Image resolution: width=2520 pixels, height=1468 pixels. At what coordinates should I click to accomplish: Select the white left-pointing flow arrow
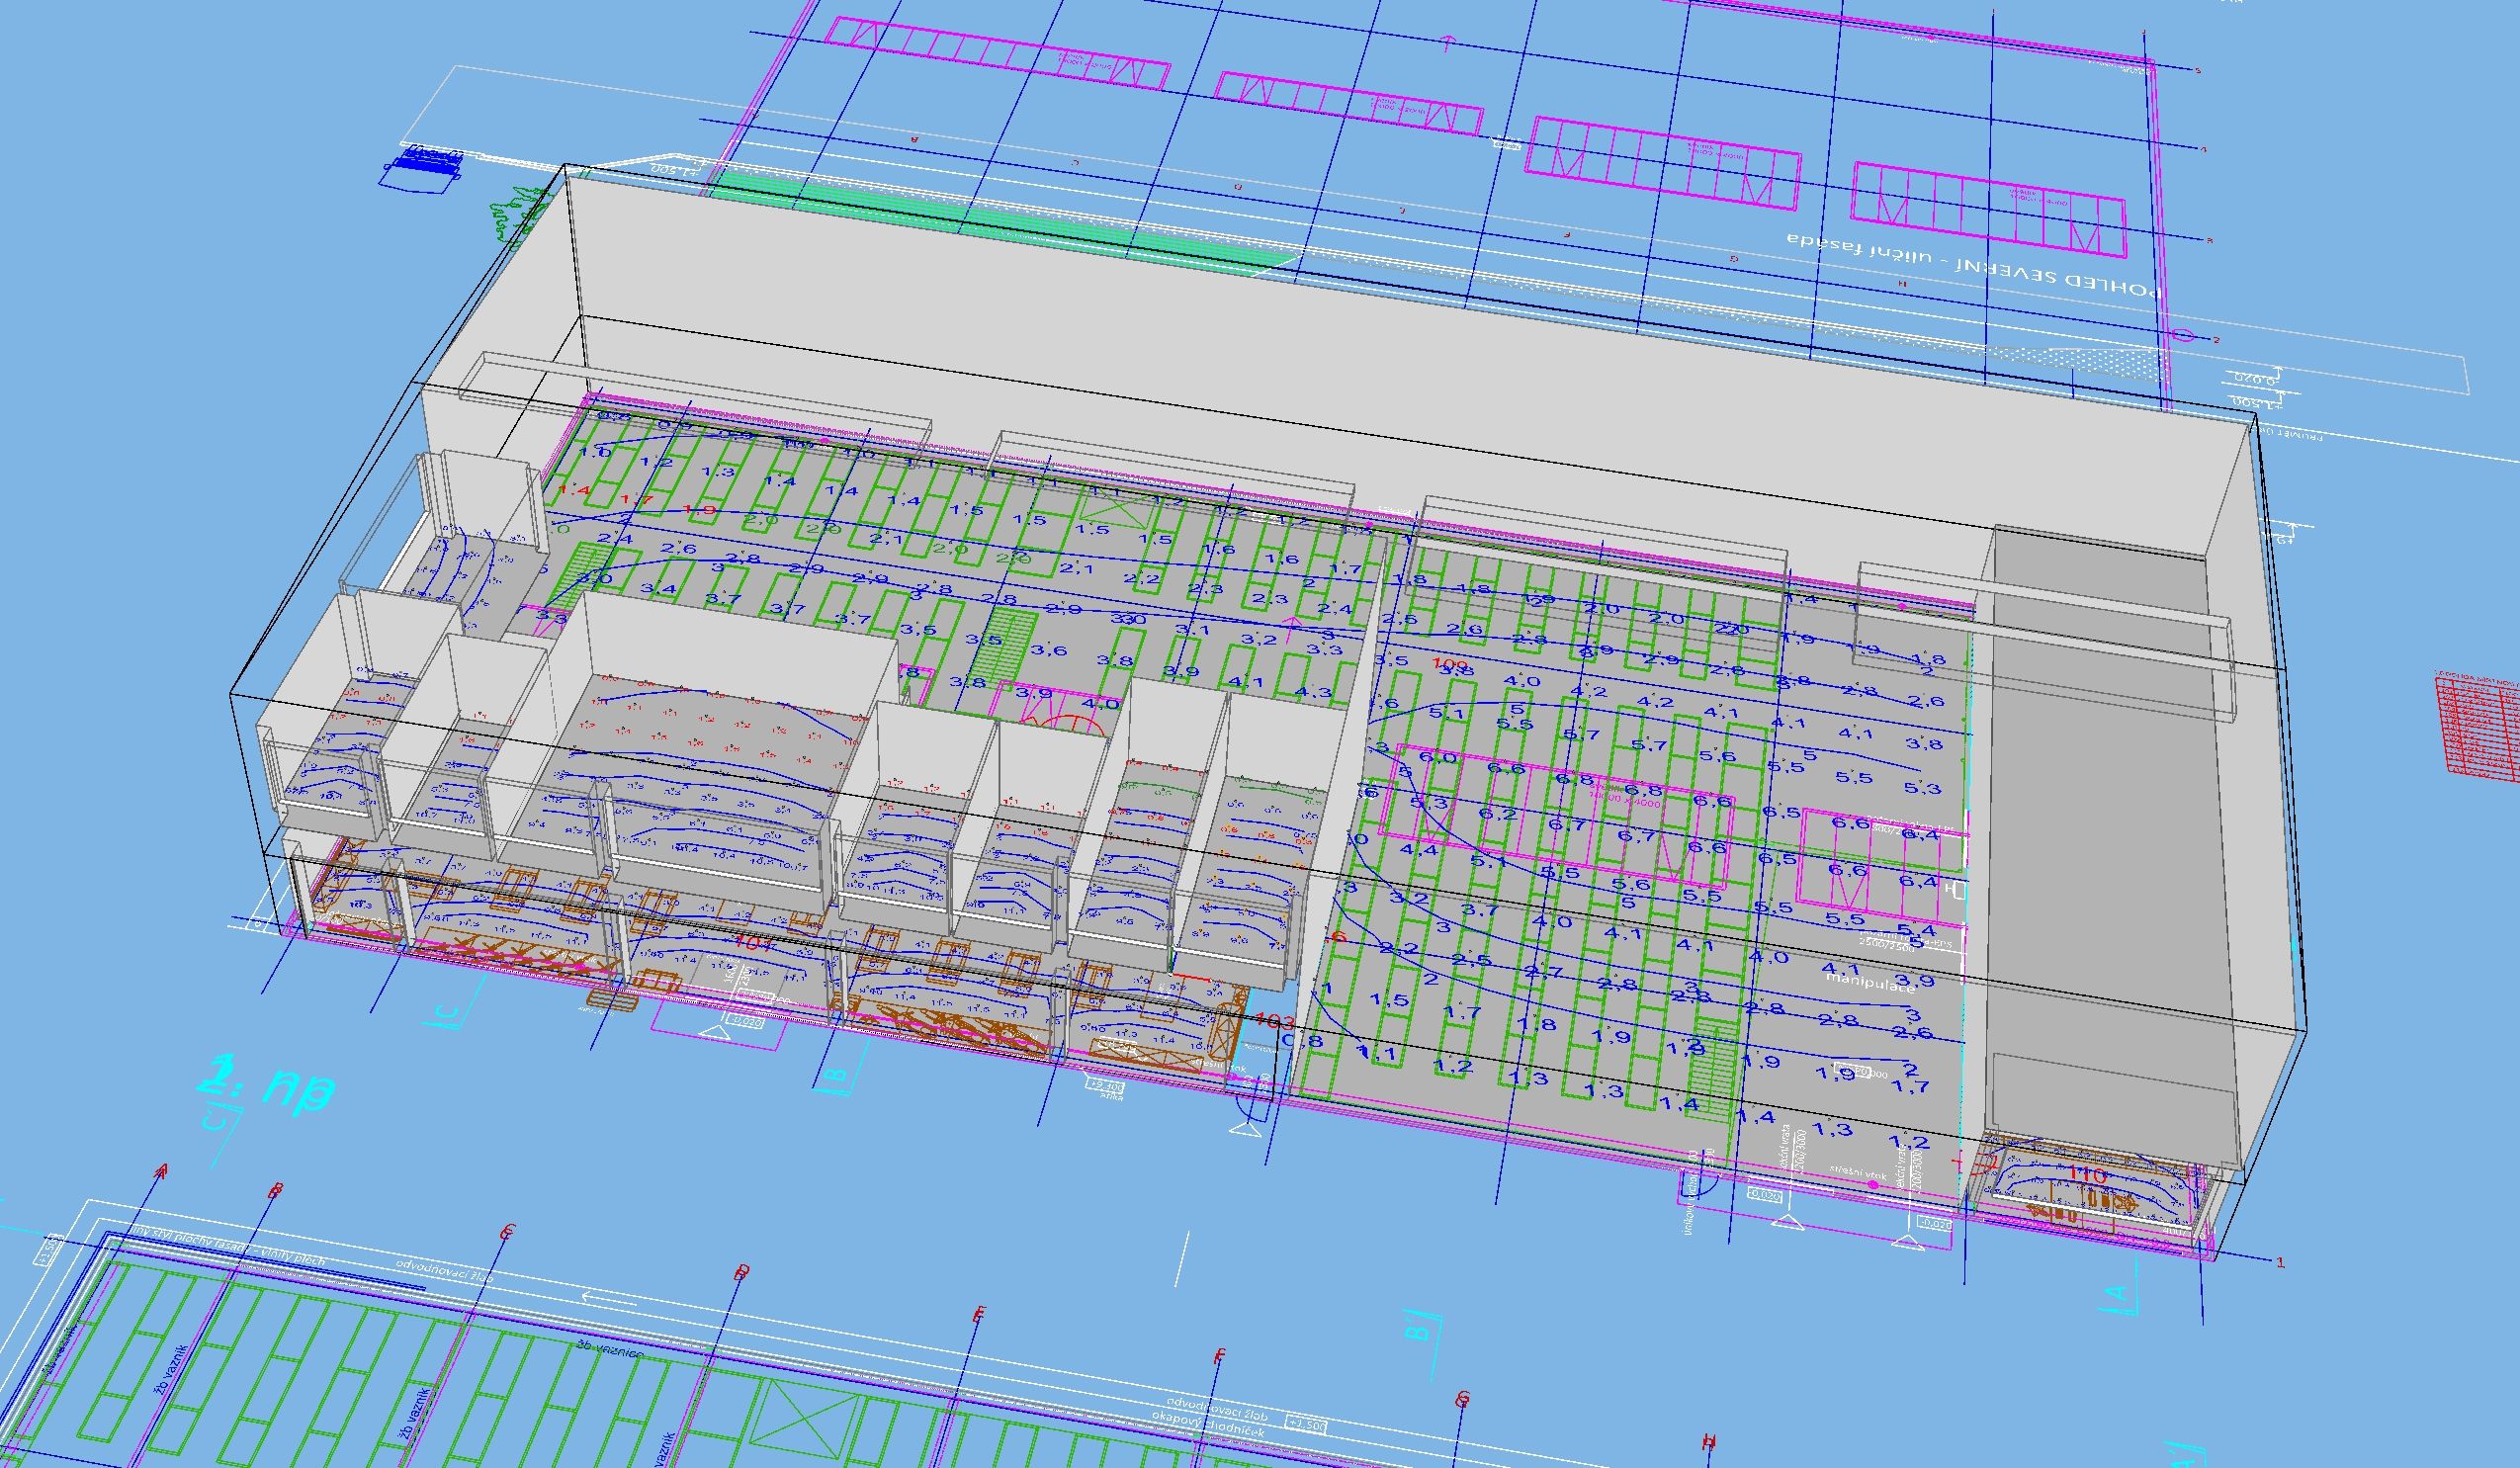[x=610, y=1300]
